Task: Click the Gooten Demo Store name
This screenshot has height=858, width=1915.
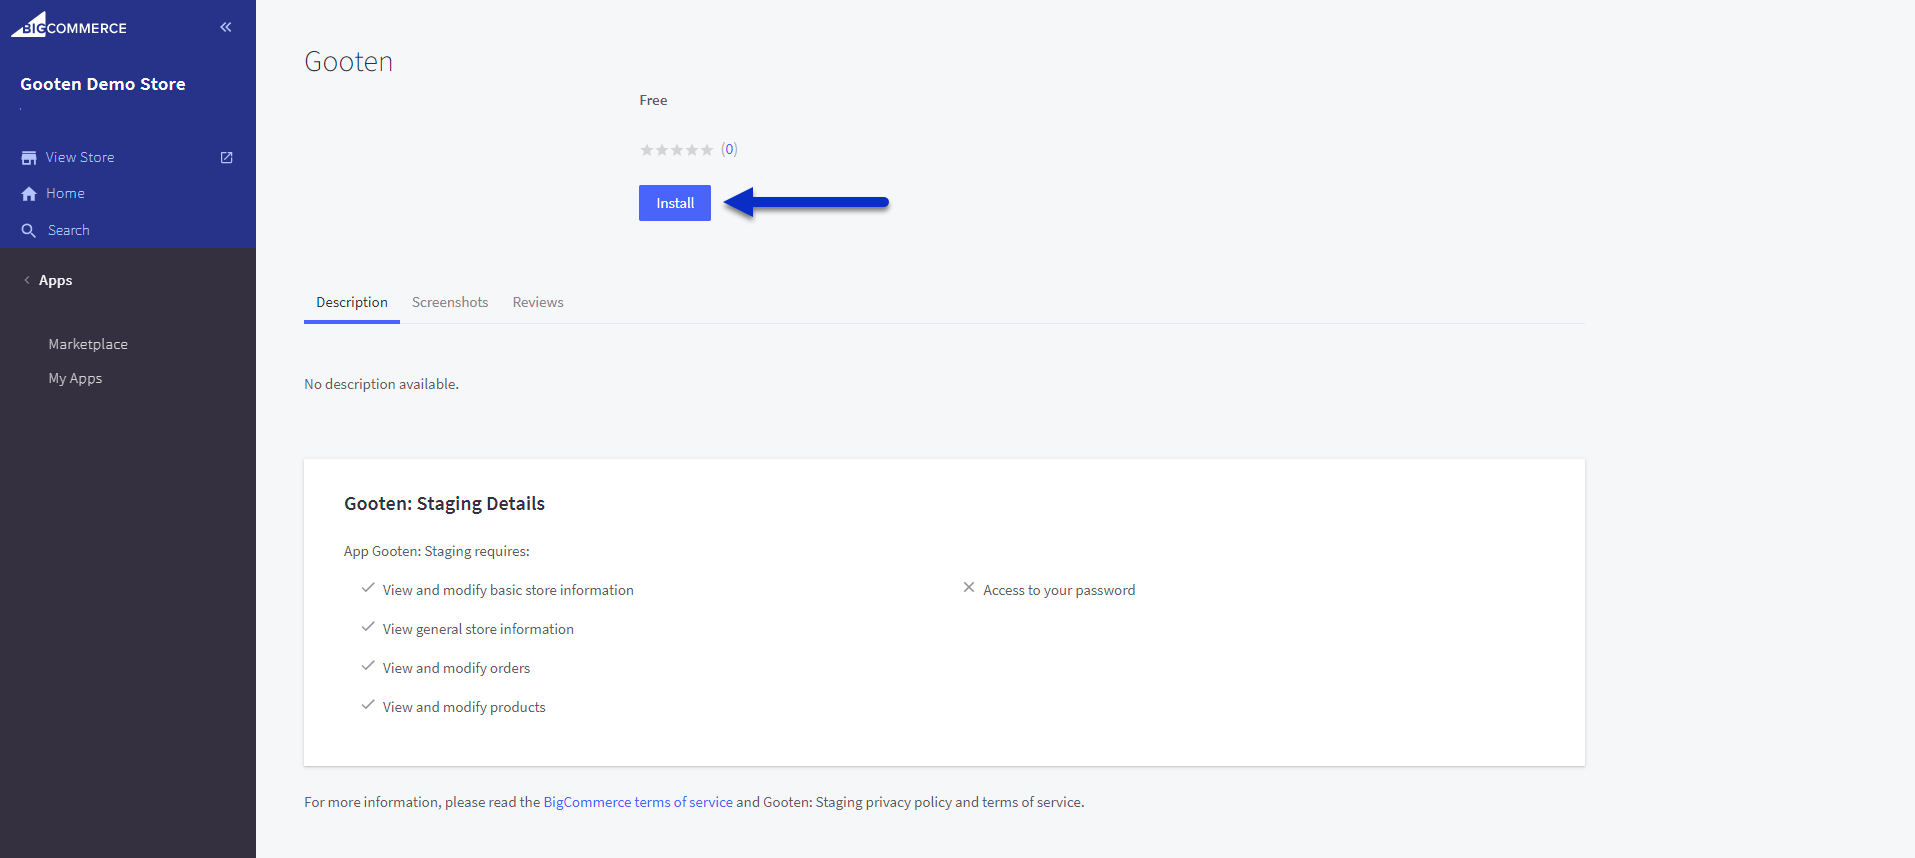Action: (x=103, y=84)
